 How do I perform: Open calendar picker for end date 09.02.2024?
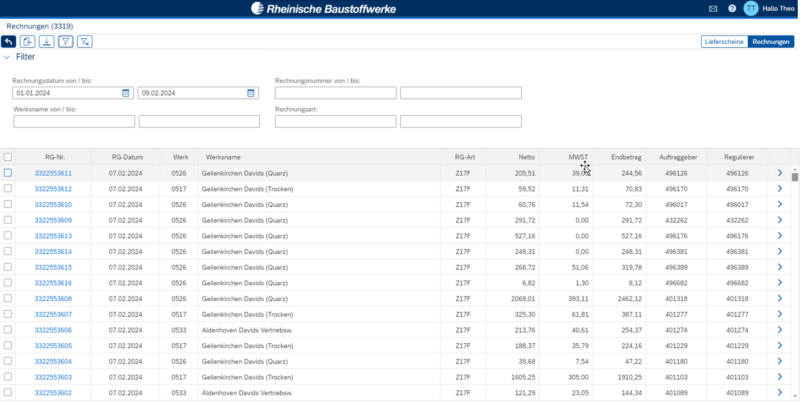(251, 93)
